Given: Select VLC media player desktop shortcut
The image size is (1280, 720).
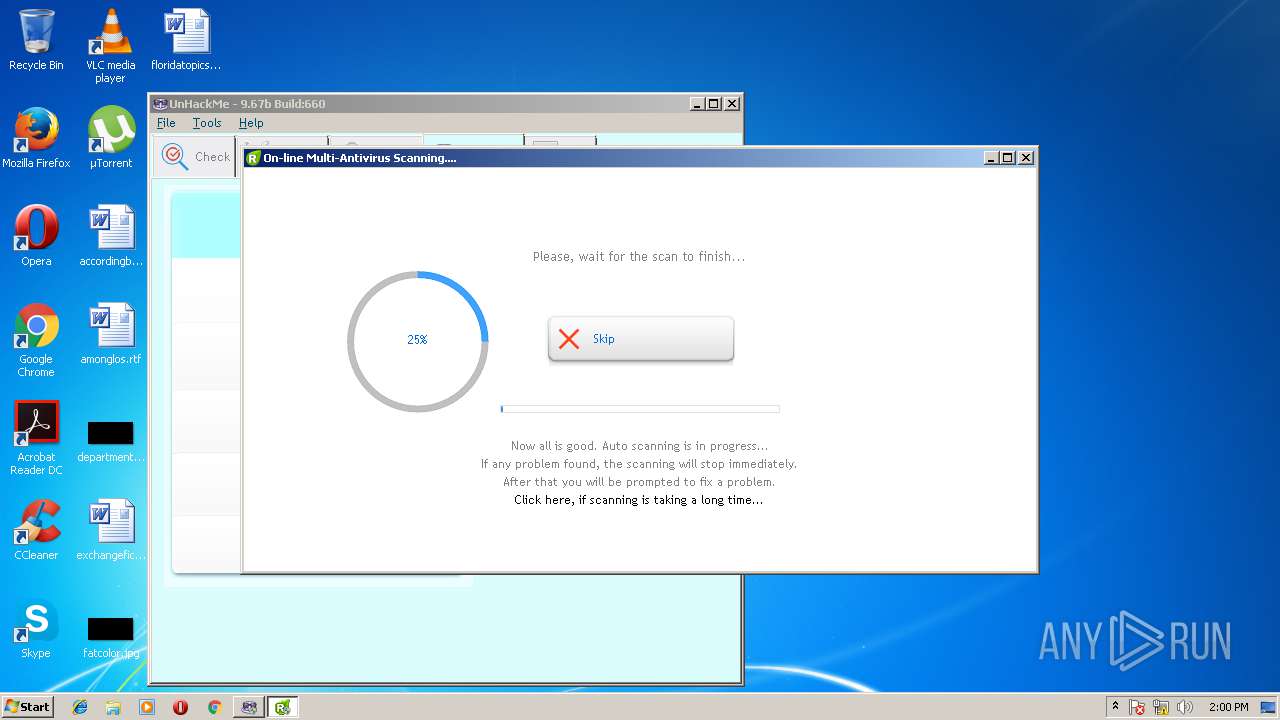Looking at the screenshot, I should coord(110,46).
